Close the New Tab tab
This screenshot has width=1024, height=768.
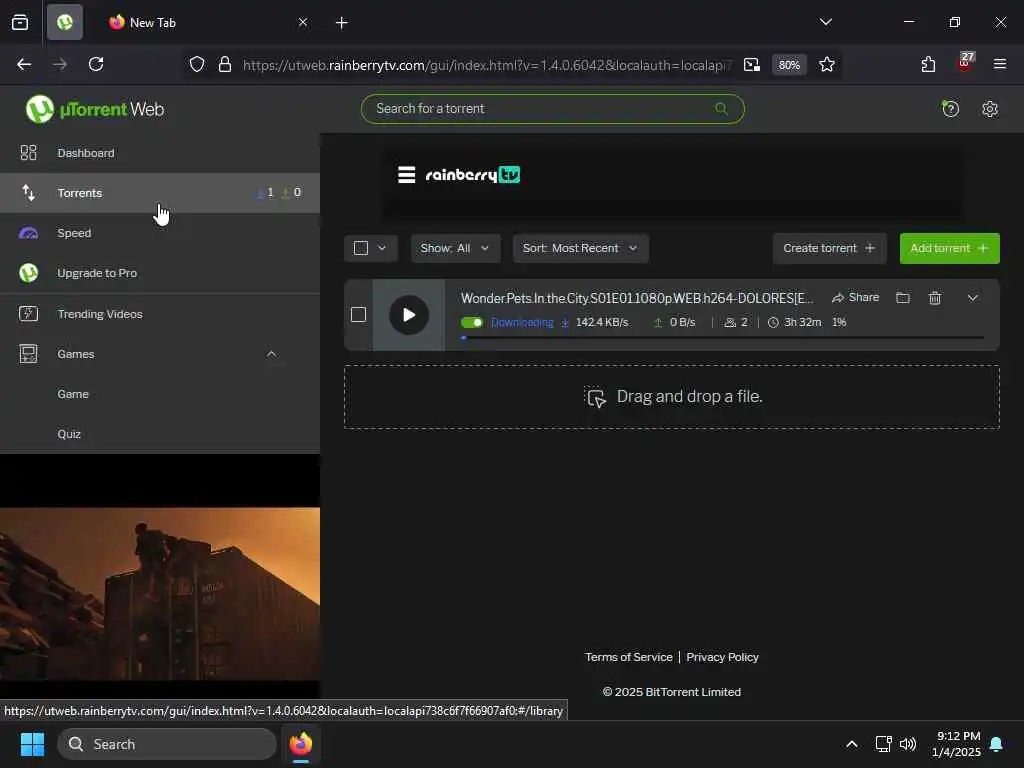[302, 22]
